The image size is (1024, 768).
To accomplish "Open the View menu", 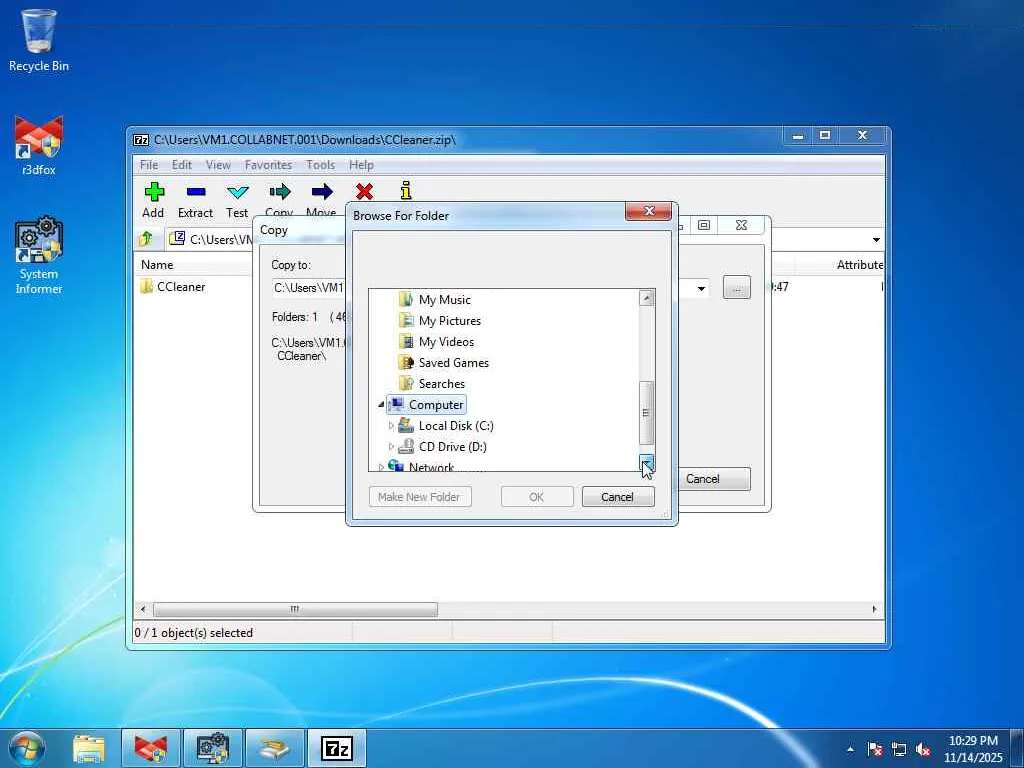I will 218,165.
